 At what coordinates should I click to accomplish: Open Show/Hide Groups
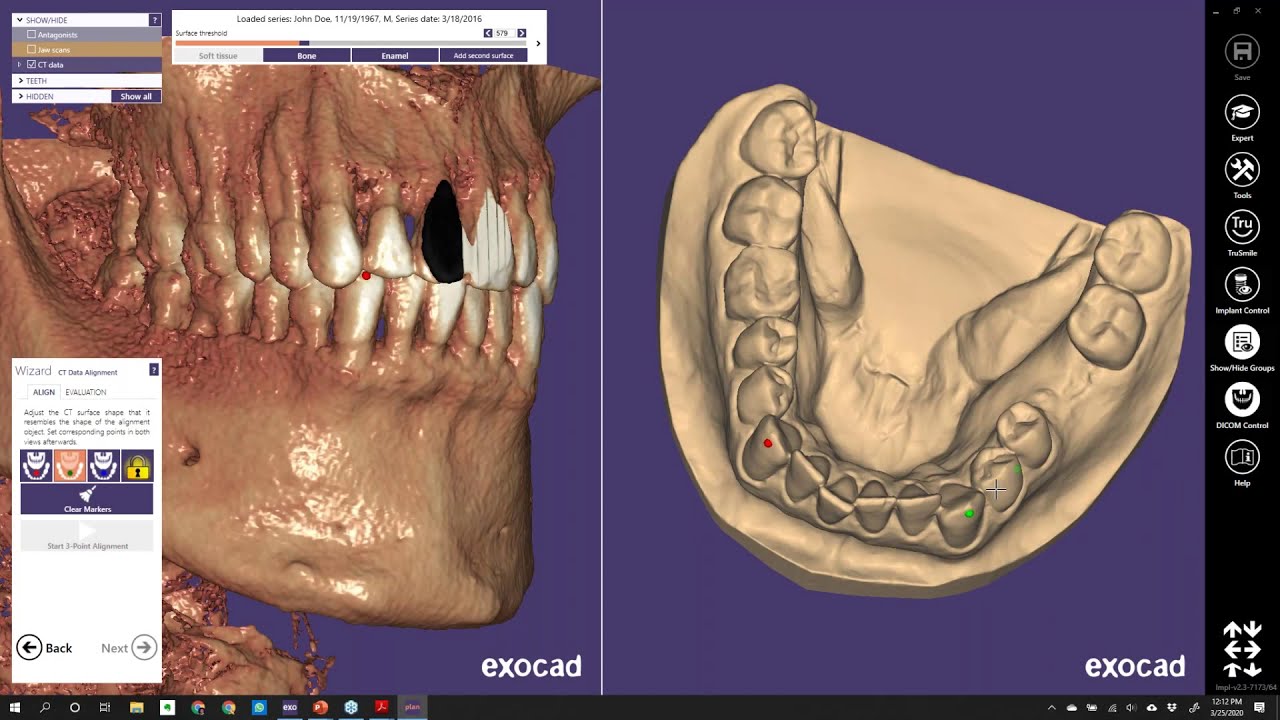(x=1242, y=342)
